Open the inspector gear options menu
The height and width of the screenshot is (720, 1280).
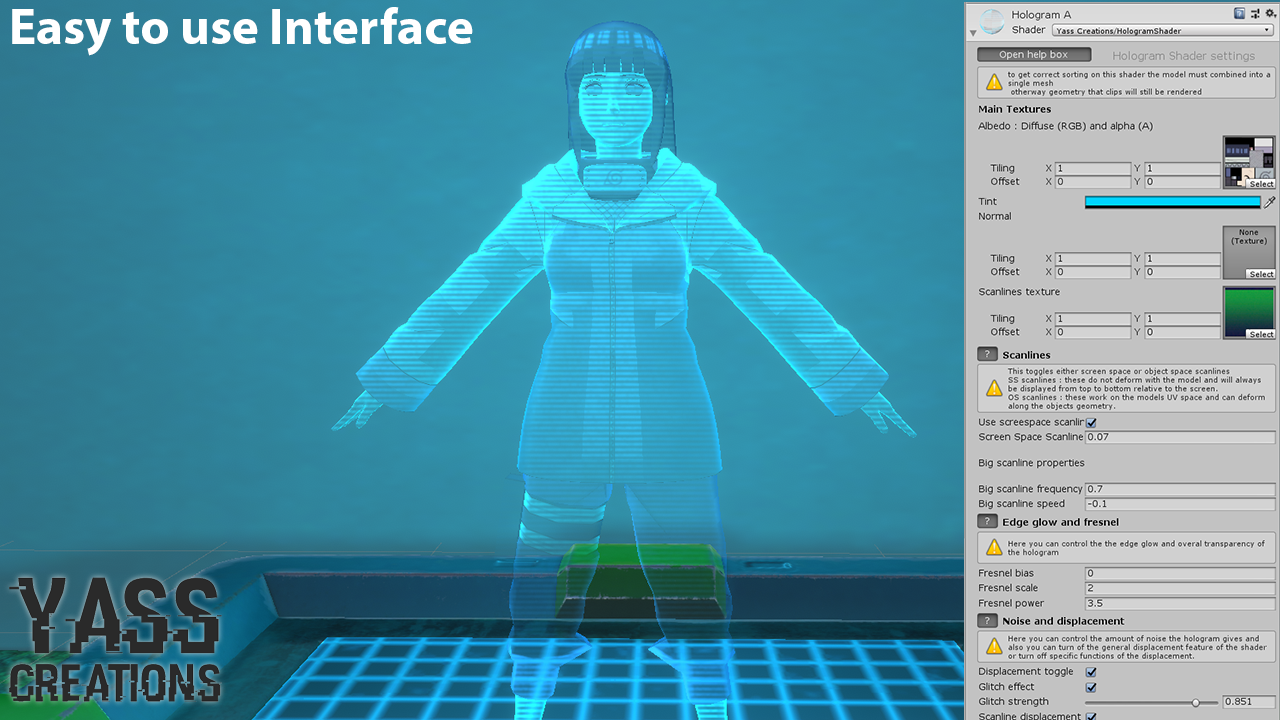[1270, 12]
